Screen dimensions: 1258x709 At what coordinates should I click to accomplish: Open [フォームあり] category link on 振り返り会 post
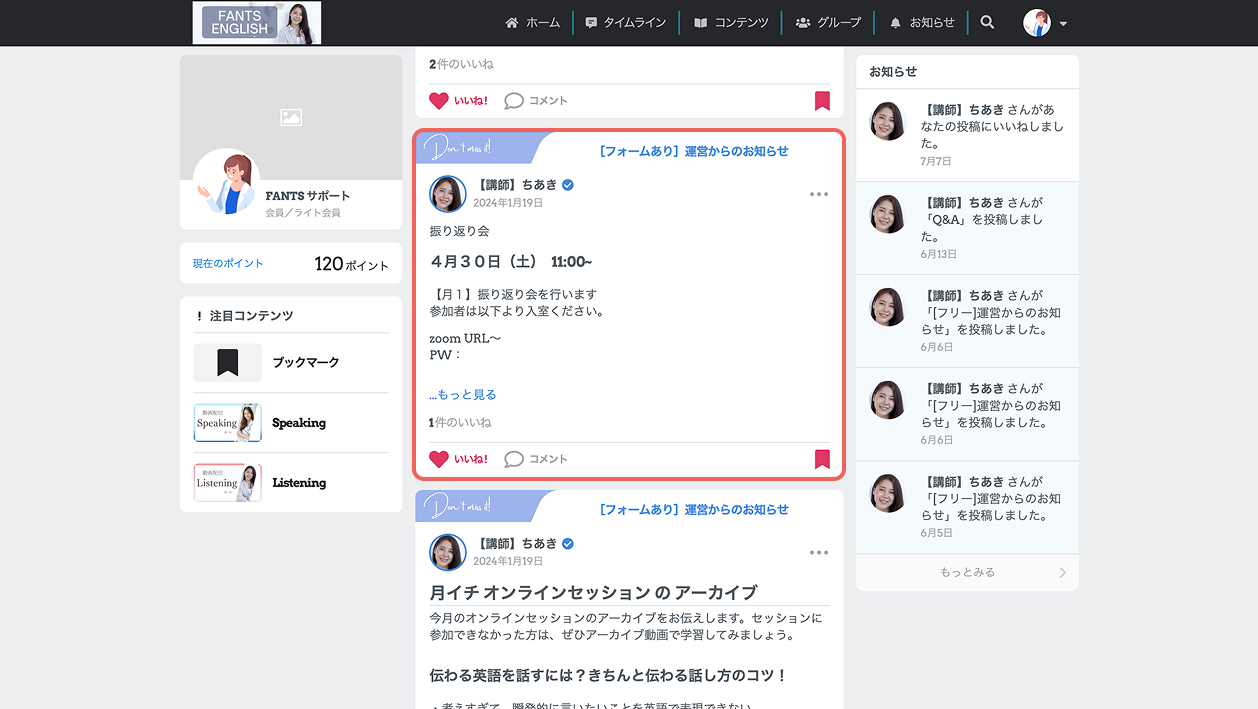[694, 151]
